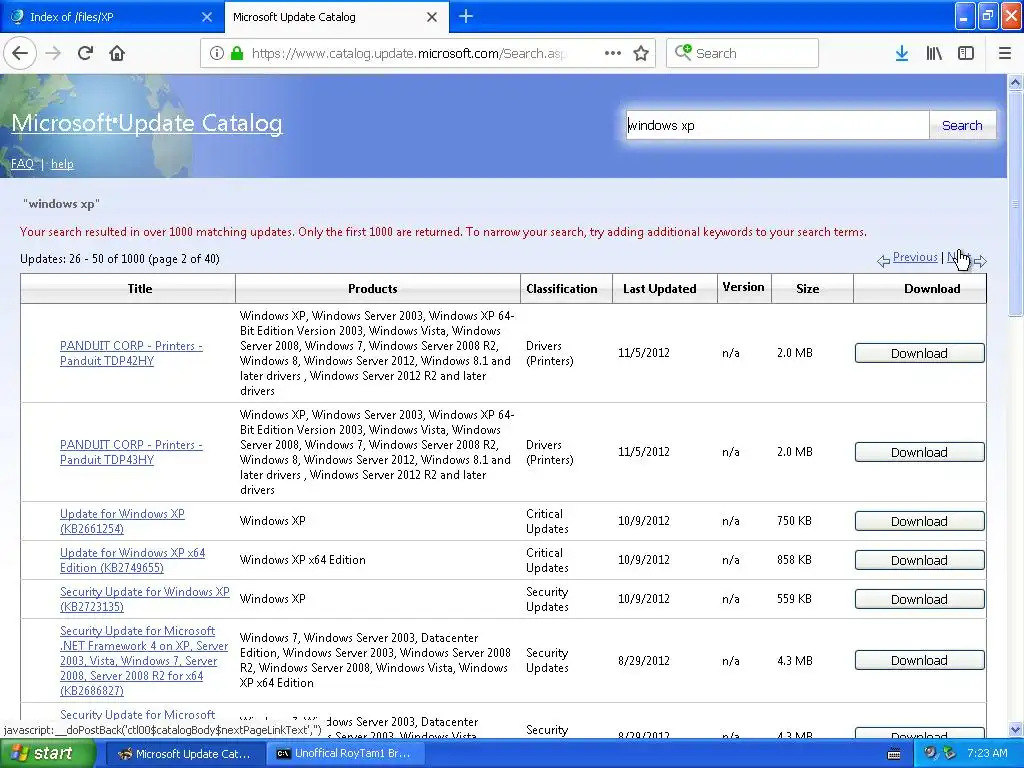Click the browser forward arrow
1024x768 pixels.
(54, 54)
